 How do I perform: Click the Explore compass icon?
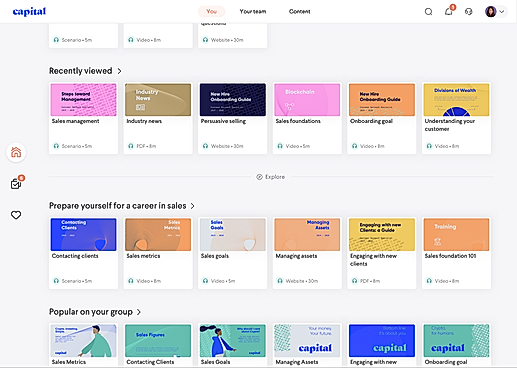(259, 177)
